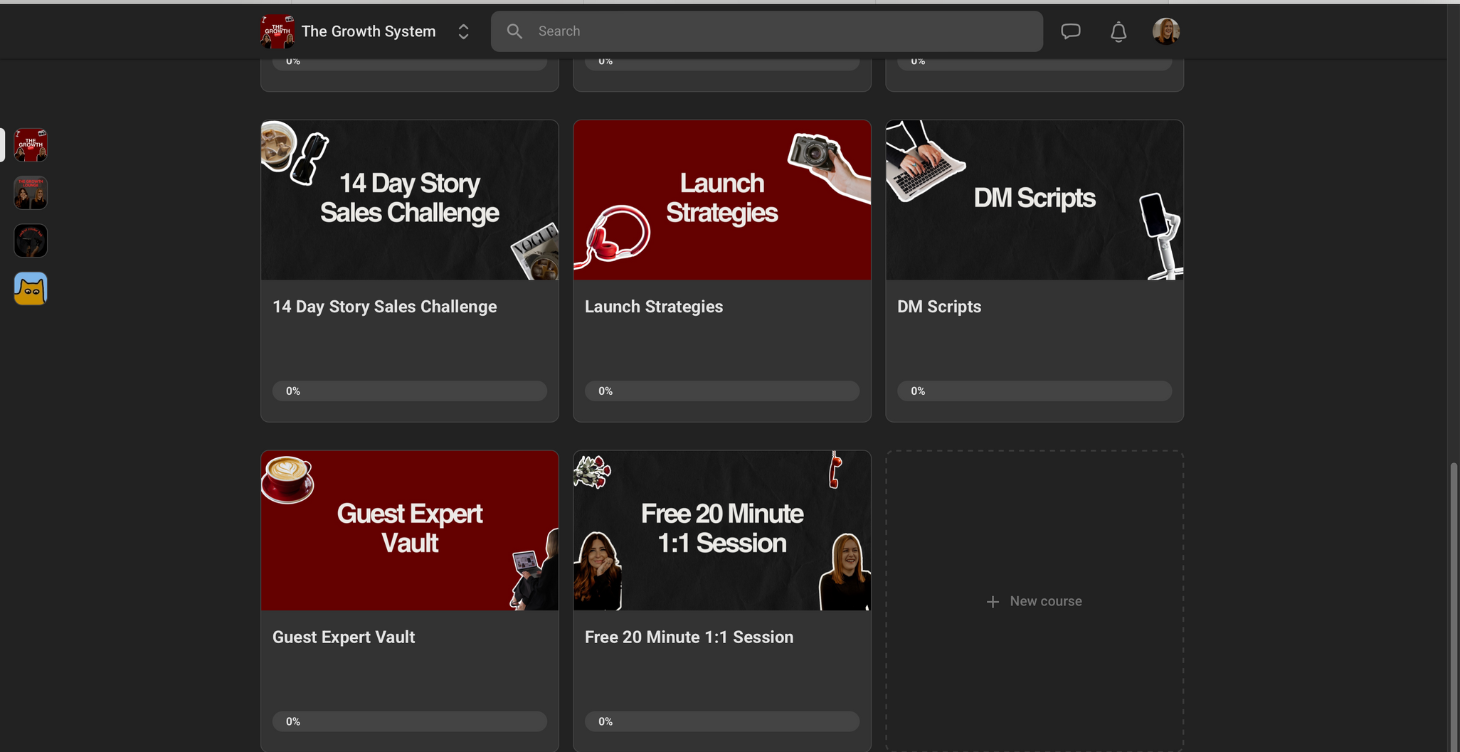Open the 14 Day Story Sales Challenge title
The height and width of the screenshot is (752, 1460).
(385, 307)
